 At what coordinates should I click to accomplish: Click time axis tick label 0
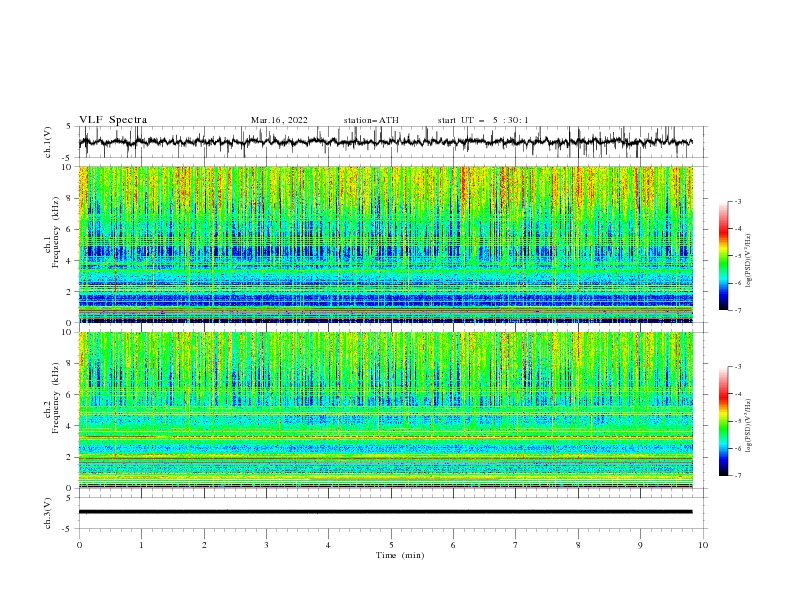click(79, 545)
